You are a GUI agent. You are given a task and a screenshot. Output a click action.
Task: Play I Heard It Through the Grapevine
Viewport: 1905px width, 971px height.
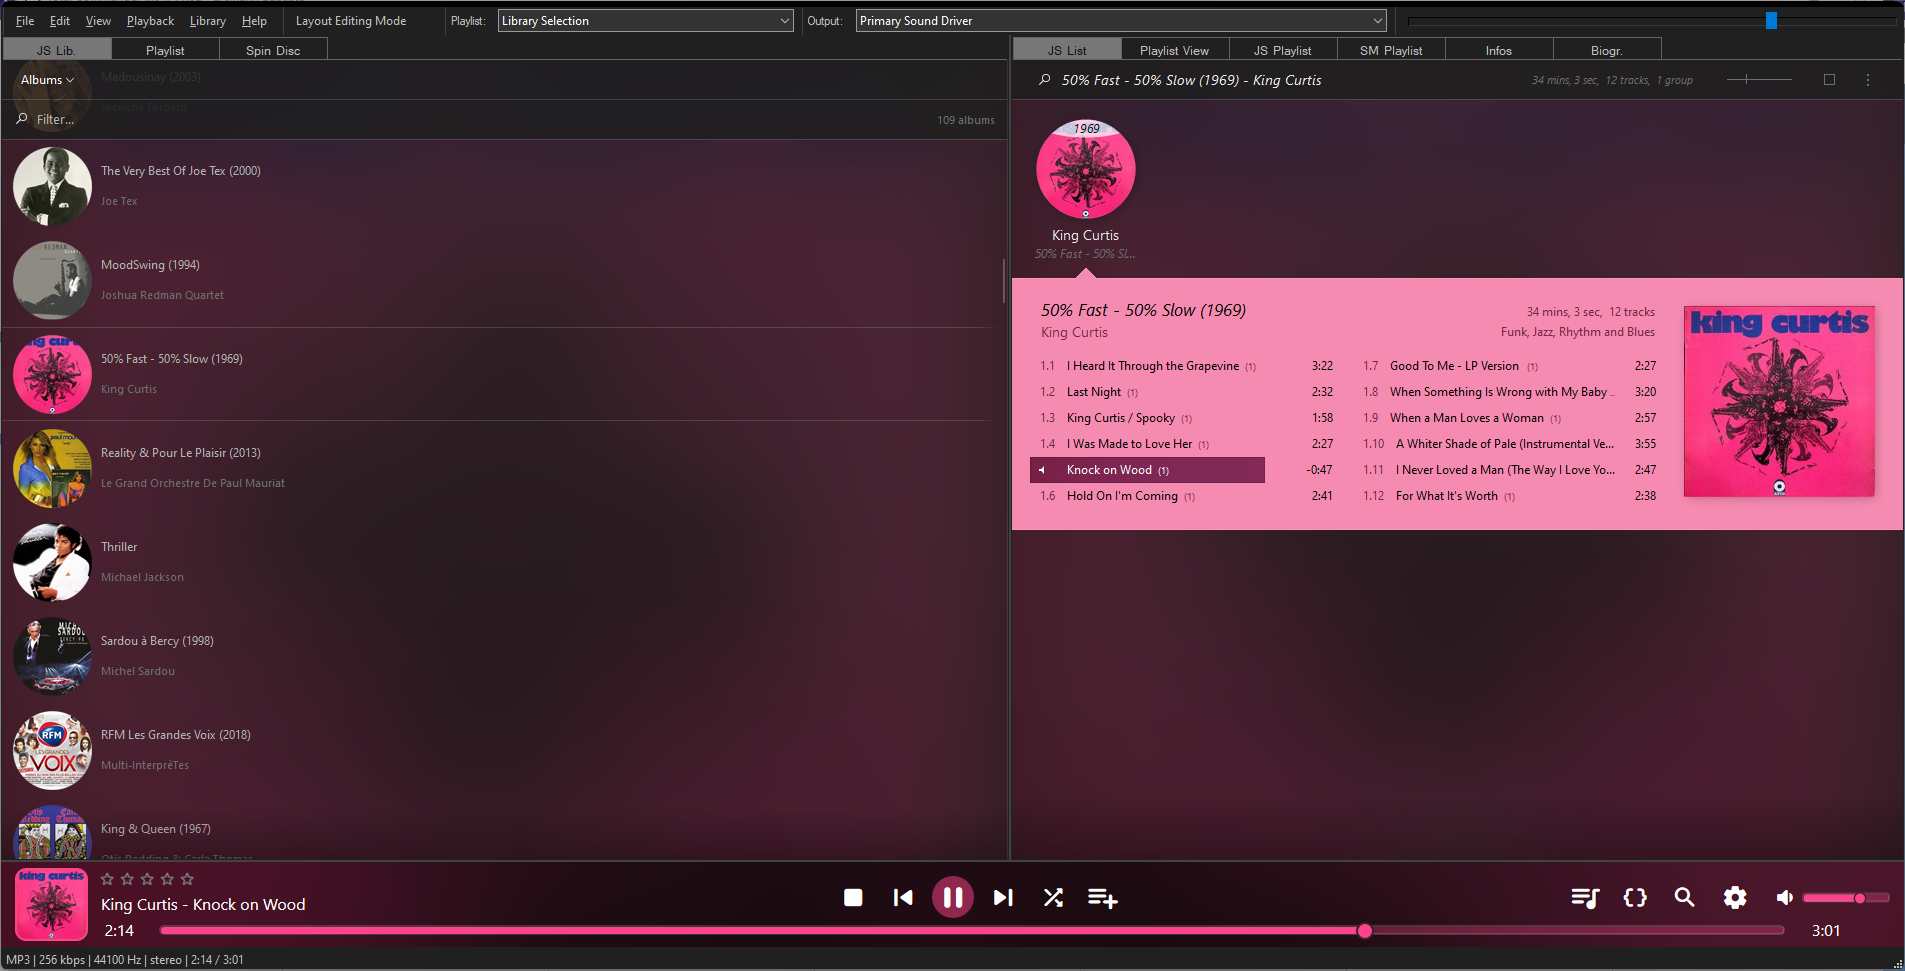click(x=1186, y=366)
